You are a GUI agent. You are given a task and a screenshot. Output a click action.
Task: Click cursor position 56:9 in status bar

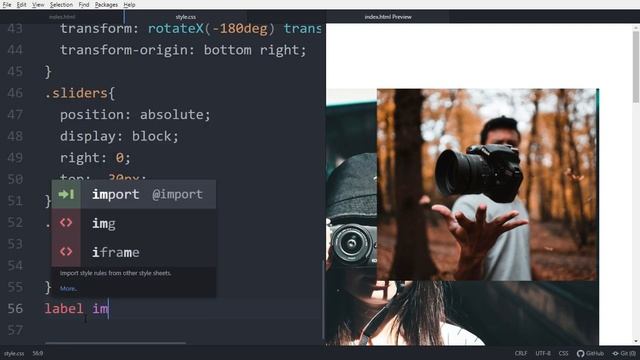click(x=38, y=353)
